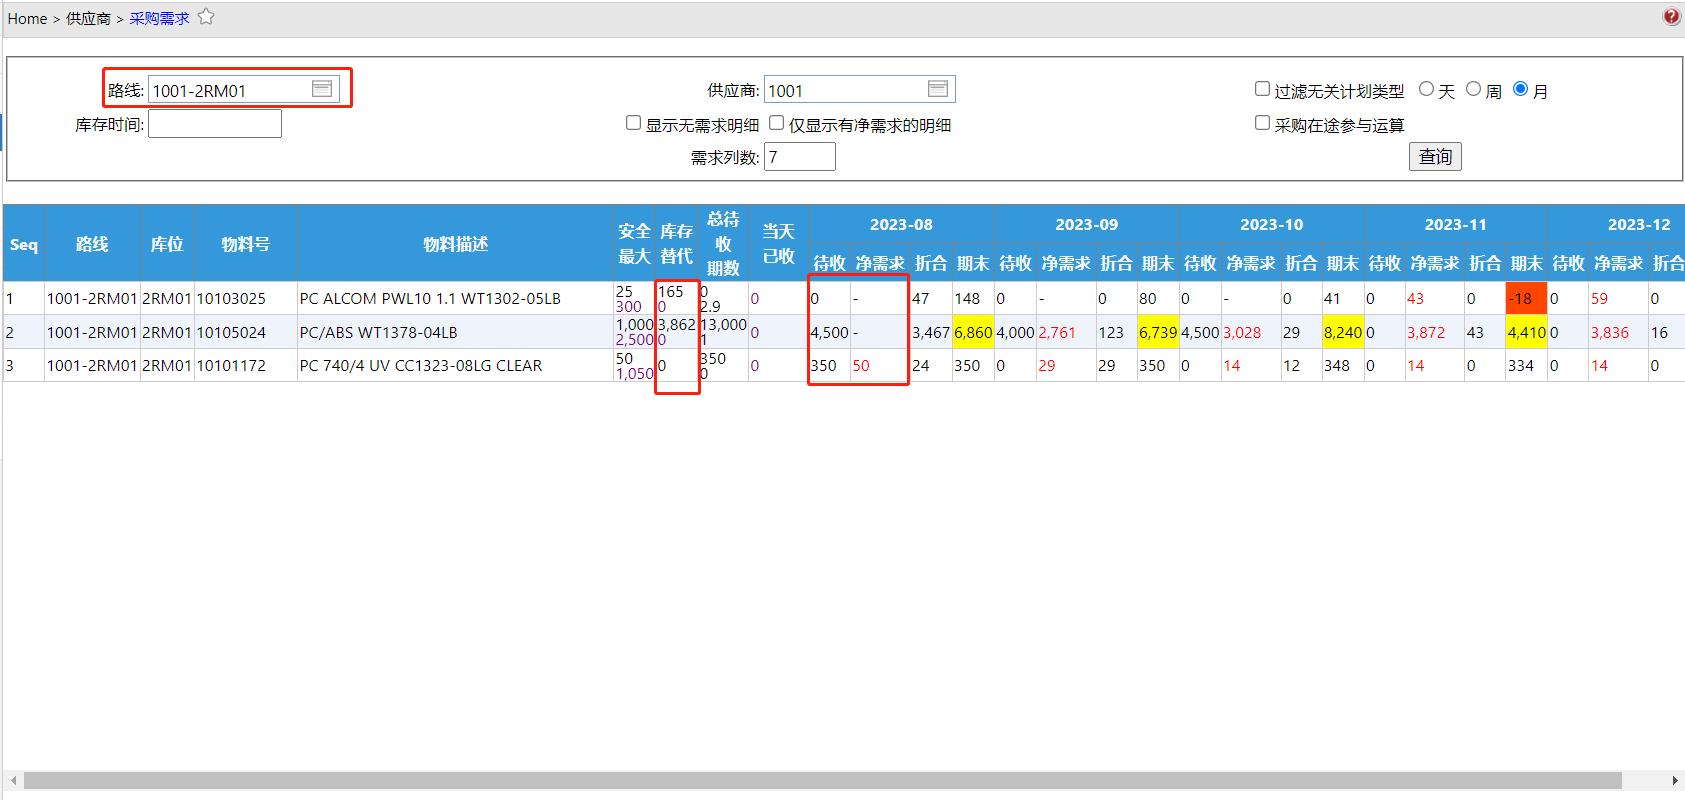Click the 库位 column header

(167, 244)
